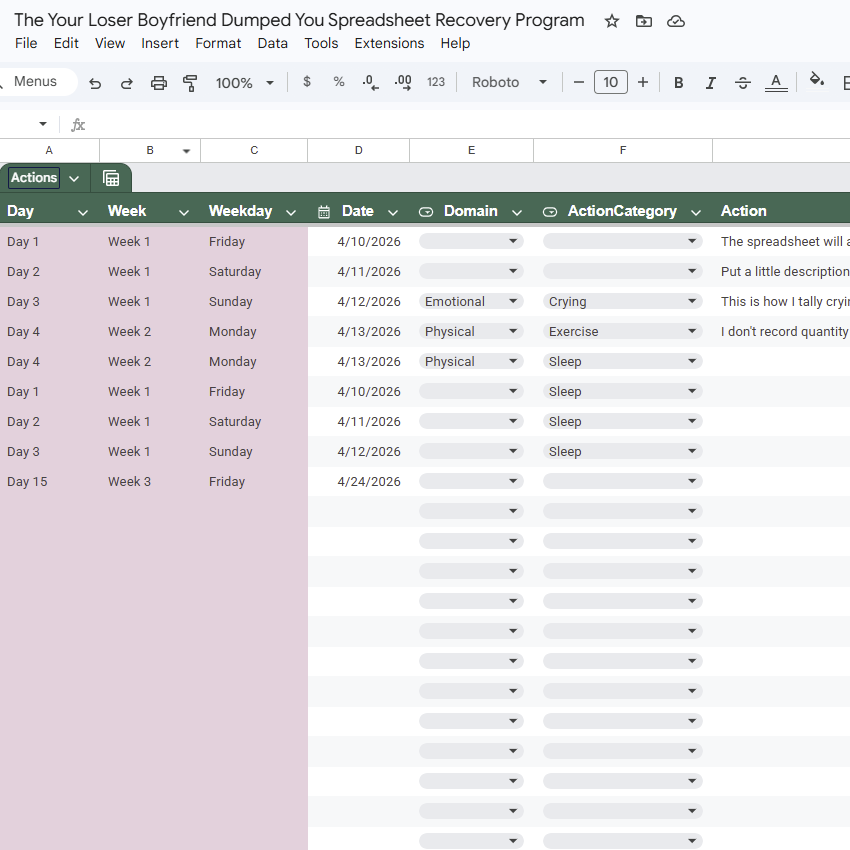
Task: Open the ActionCategory column options
Action: tap(696, 212)
